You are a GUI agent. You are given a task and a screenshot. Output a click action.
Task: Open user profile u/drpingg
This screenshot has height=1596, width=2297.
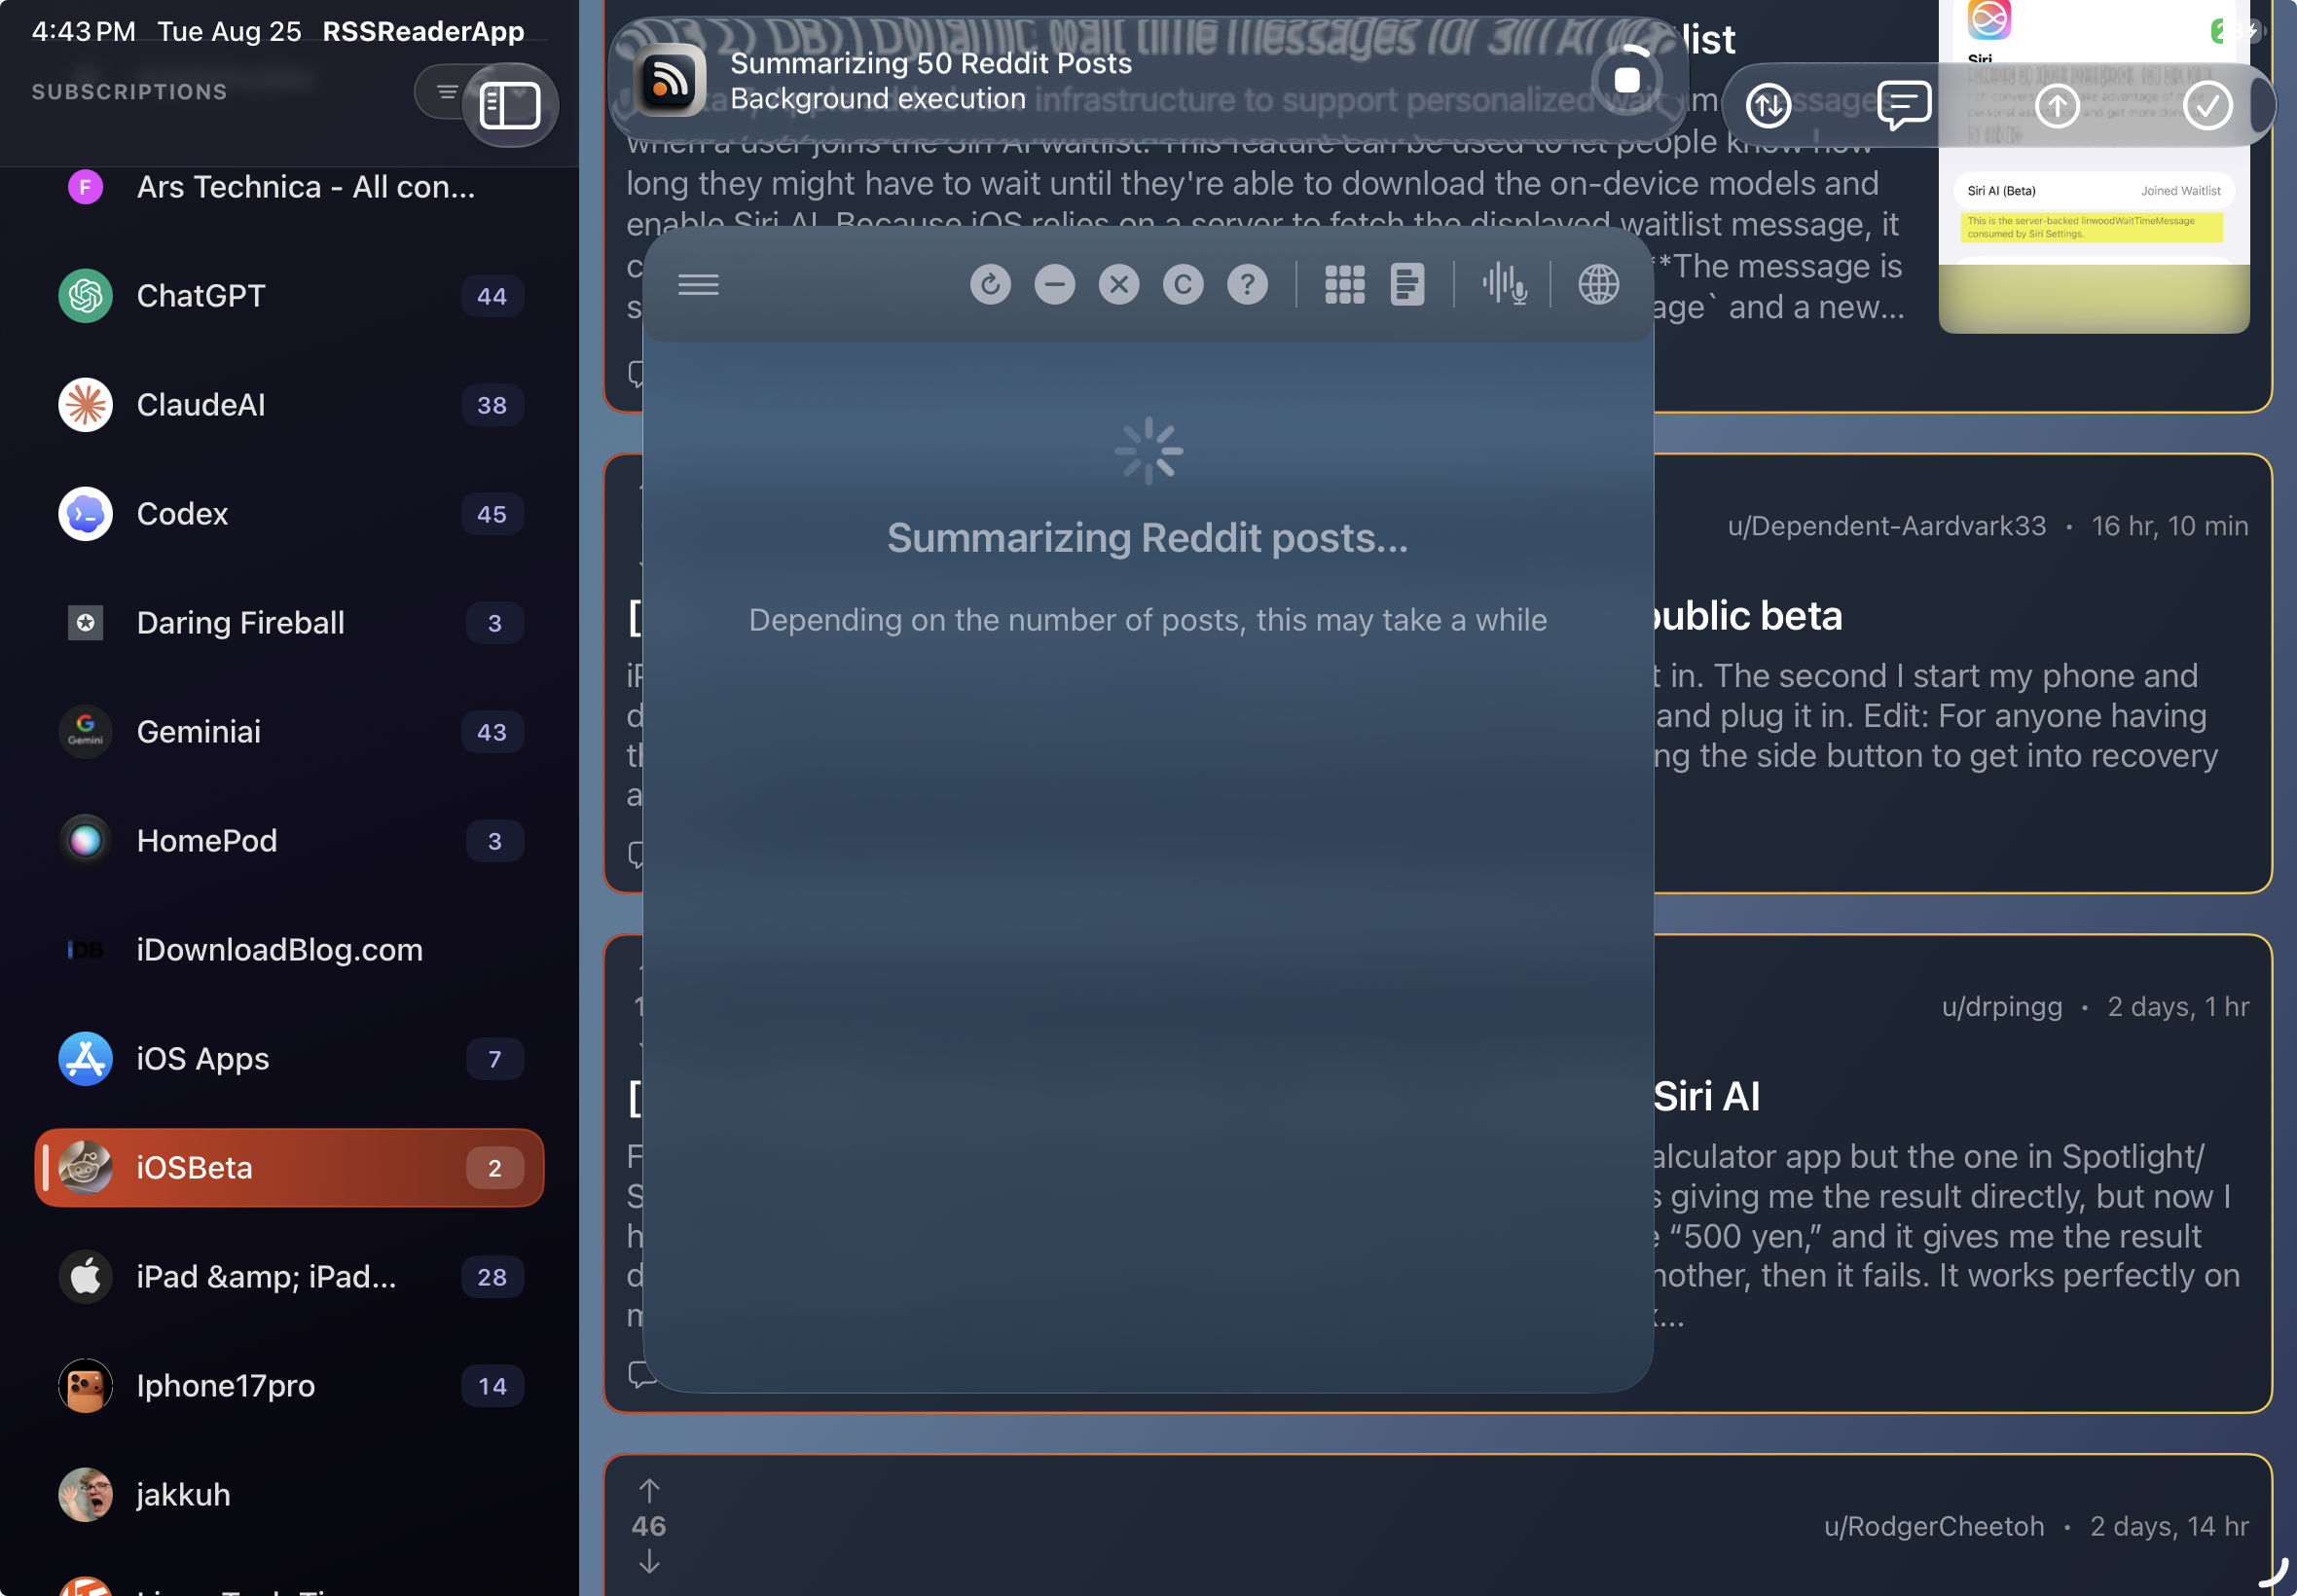(2002, 1007)
